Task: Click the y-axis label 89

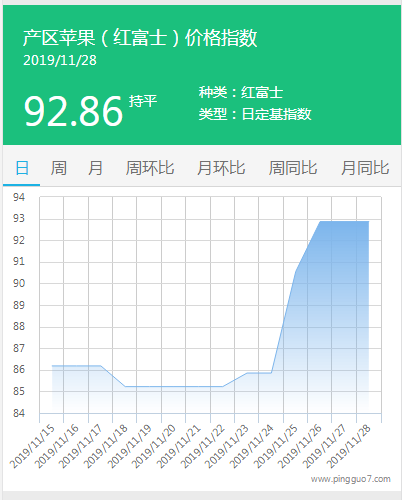Action: pyautogui.click(x=19, y=305)
